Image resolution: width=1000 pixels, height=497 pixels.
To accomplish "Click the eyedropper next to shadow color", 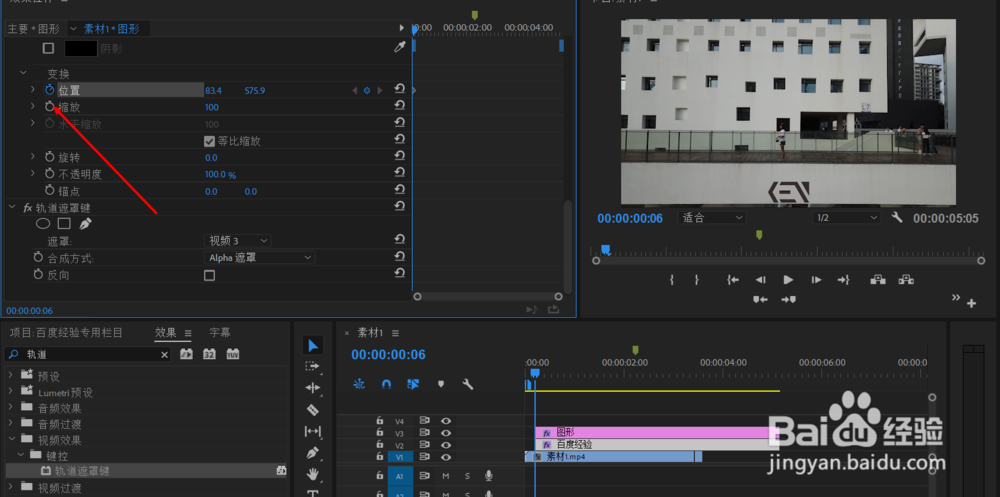I will 400,47.
